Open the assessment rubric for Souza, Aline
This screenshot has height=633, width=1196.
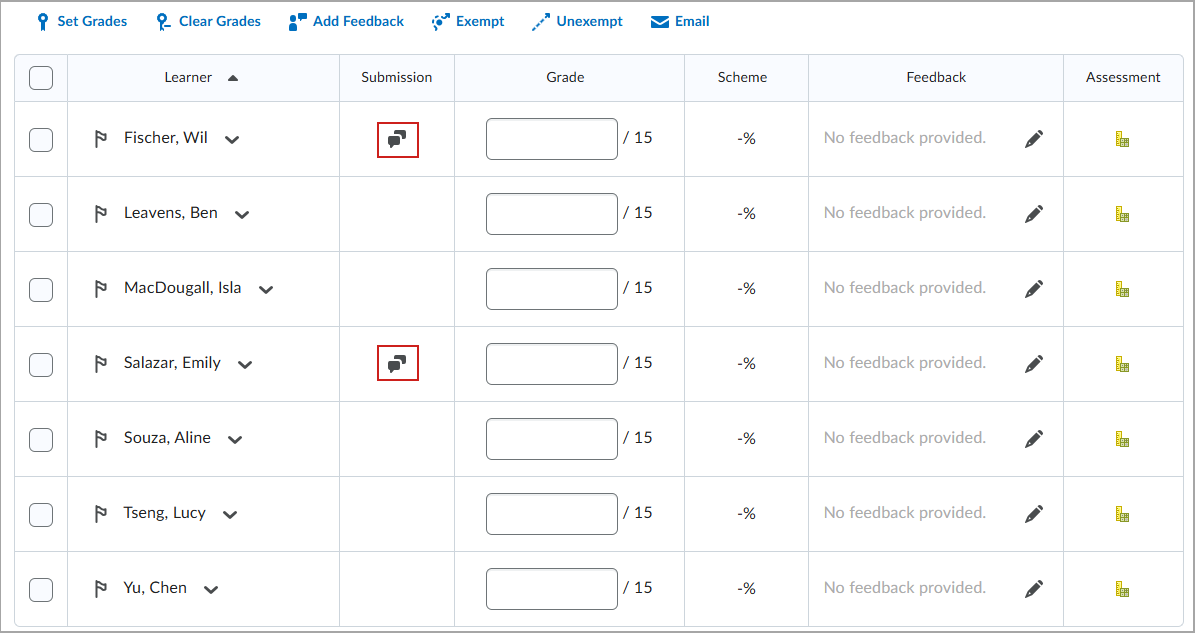click(1122, 438)
